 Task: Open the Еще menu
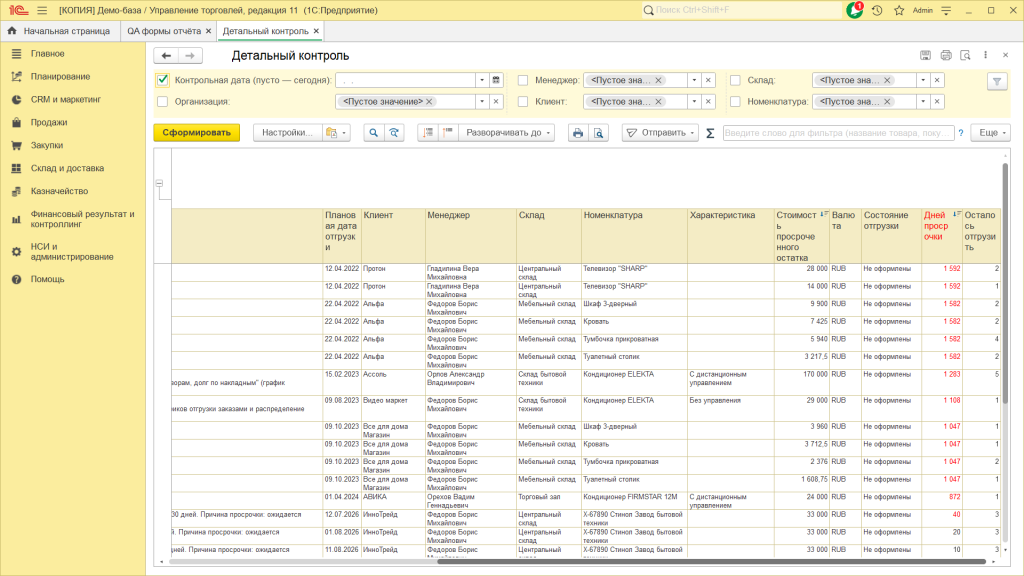[x=991, y=133]
